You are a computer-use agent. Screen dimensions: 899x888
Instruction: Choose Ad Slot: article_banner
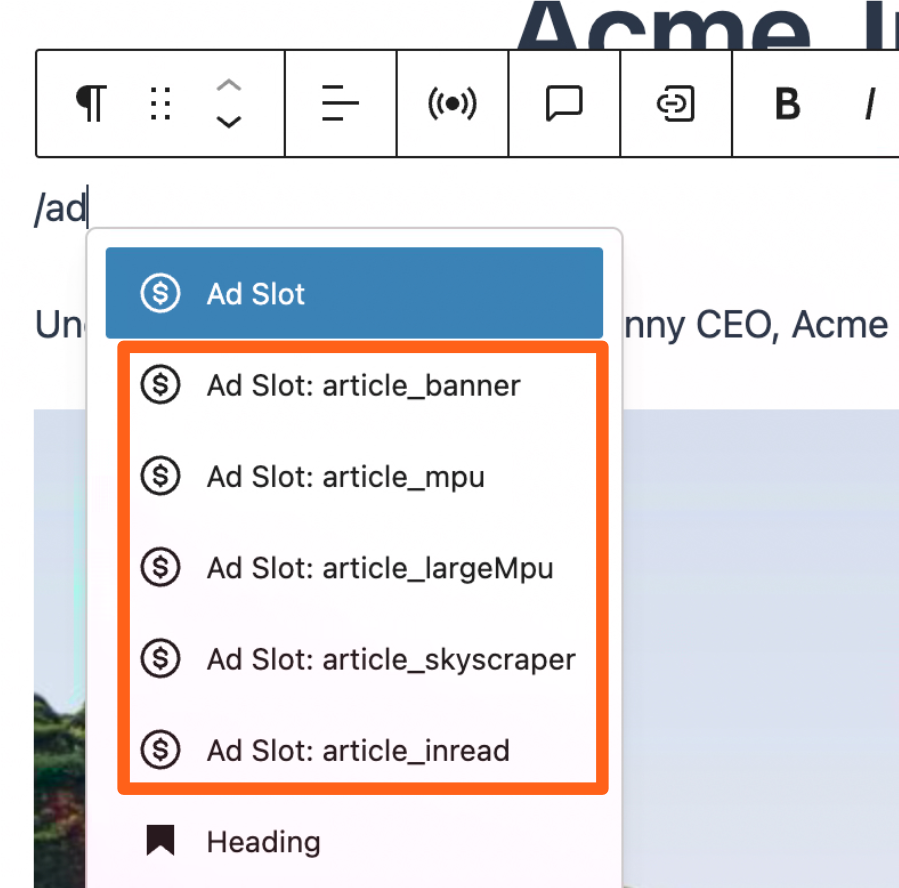coord(363,385)
